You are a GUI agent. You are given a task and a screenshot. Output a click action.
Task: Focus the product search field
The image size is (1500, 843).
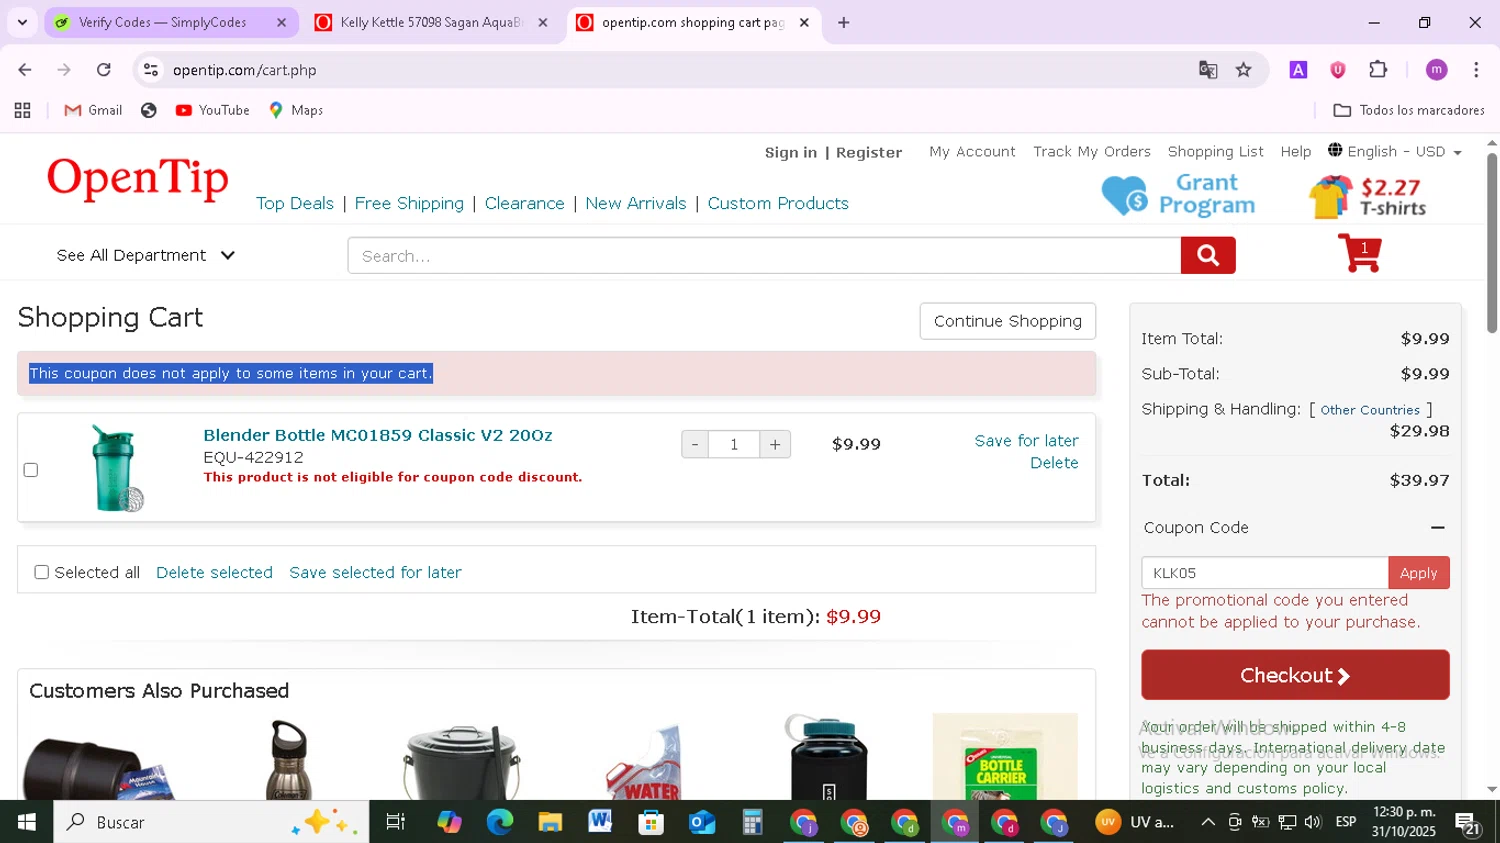click(765, 256)
